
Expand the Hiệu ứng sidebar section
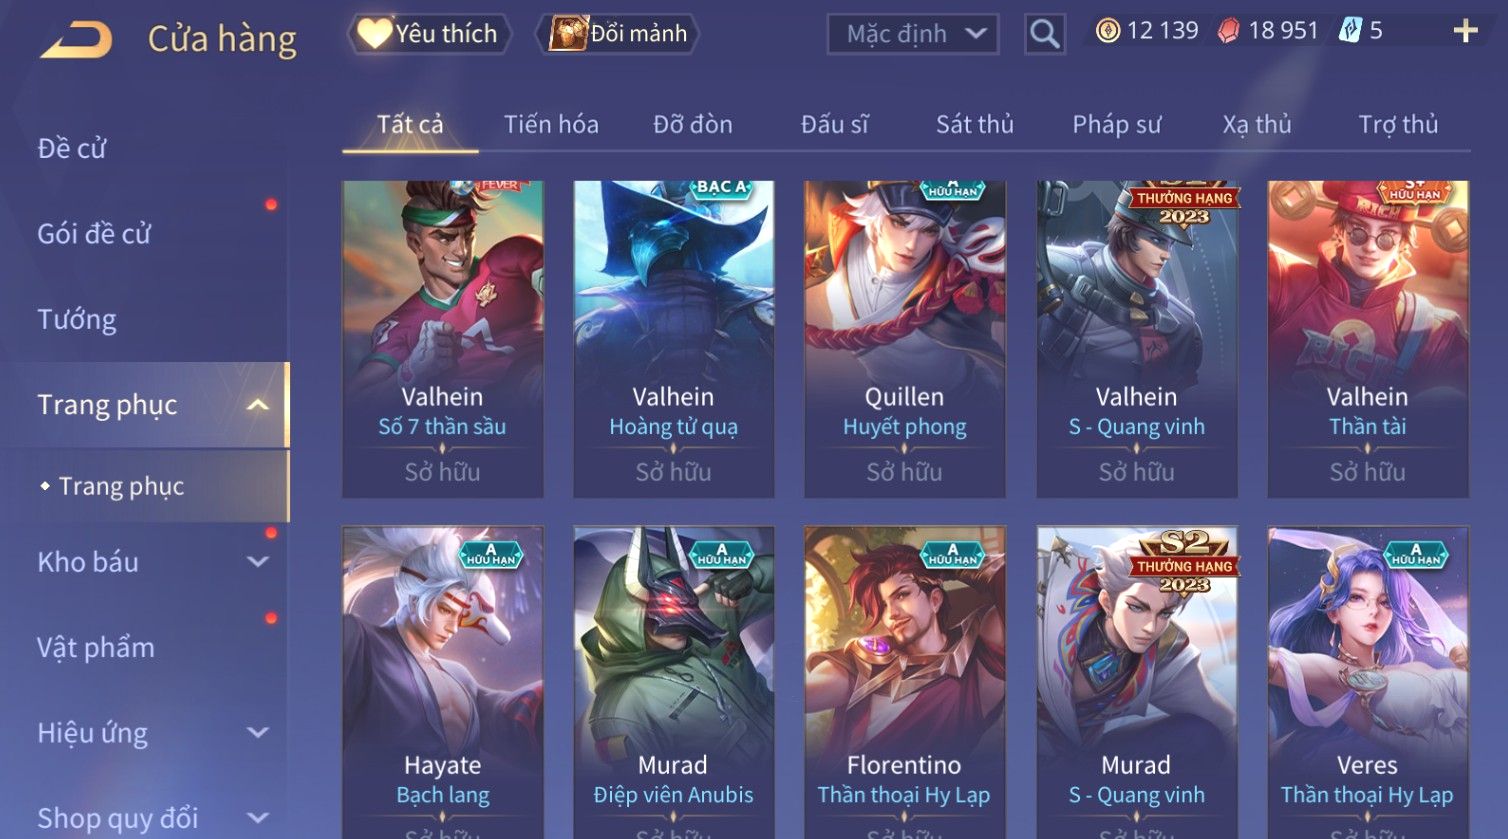[x=257, y=733]
